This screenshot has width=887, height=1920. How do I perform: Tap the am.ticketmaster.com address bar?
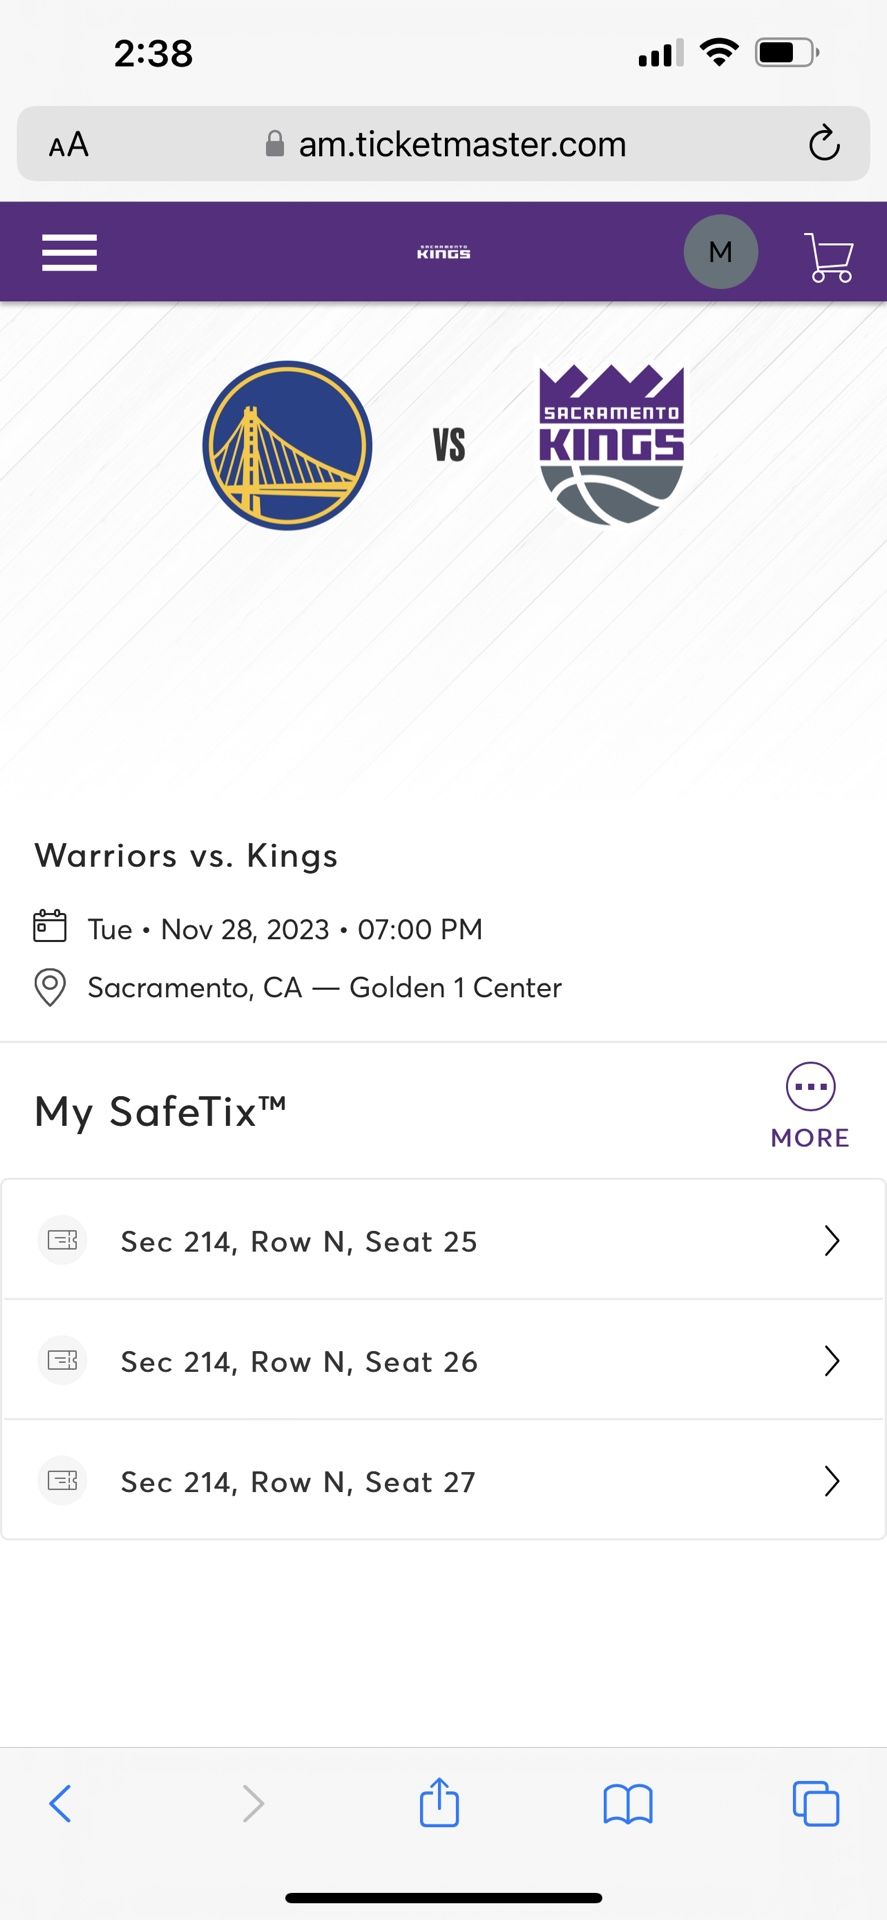(x=461, y=144)
